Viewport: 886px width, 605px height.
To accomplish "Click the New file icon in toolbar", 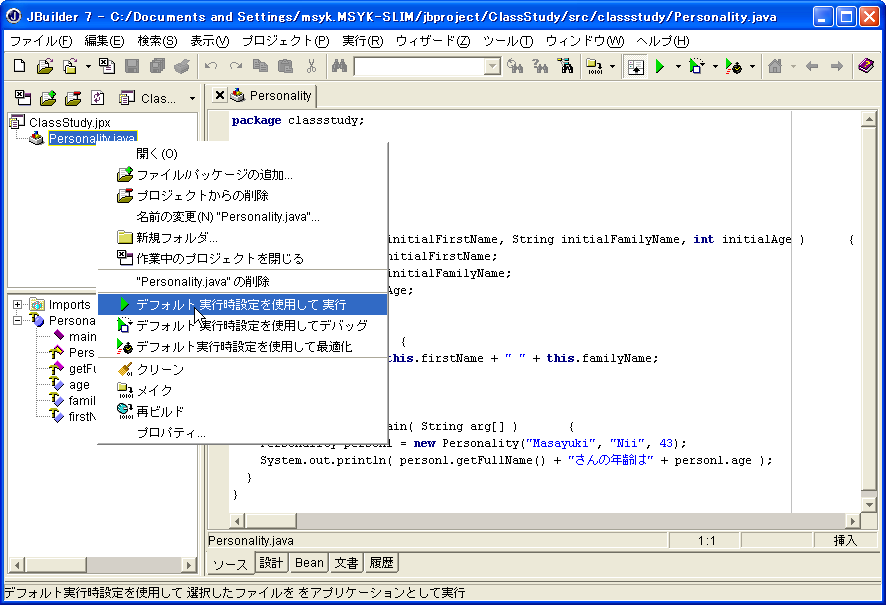I will pyautogui.click(x=20, y=66).
